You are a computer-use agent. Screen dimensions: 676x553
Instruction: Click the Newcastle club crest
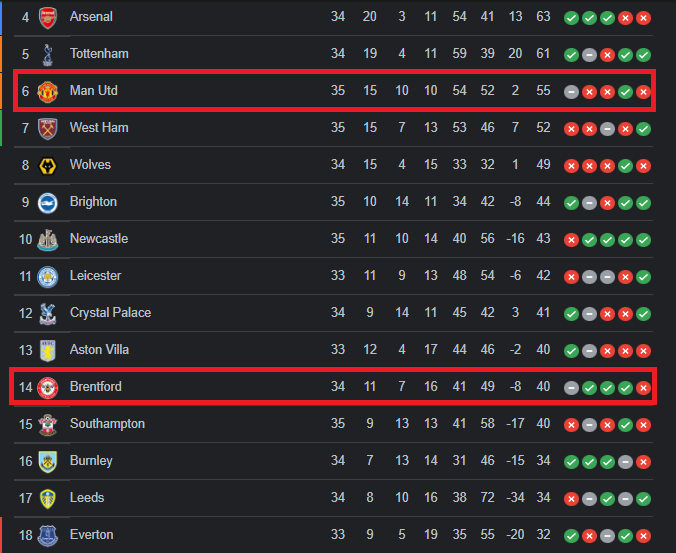tap(47, 240)
